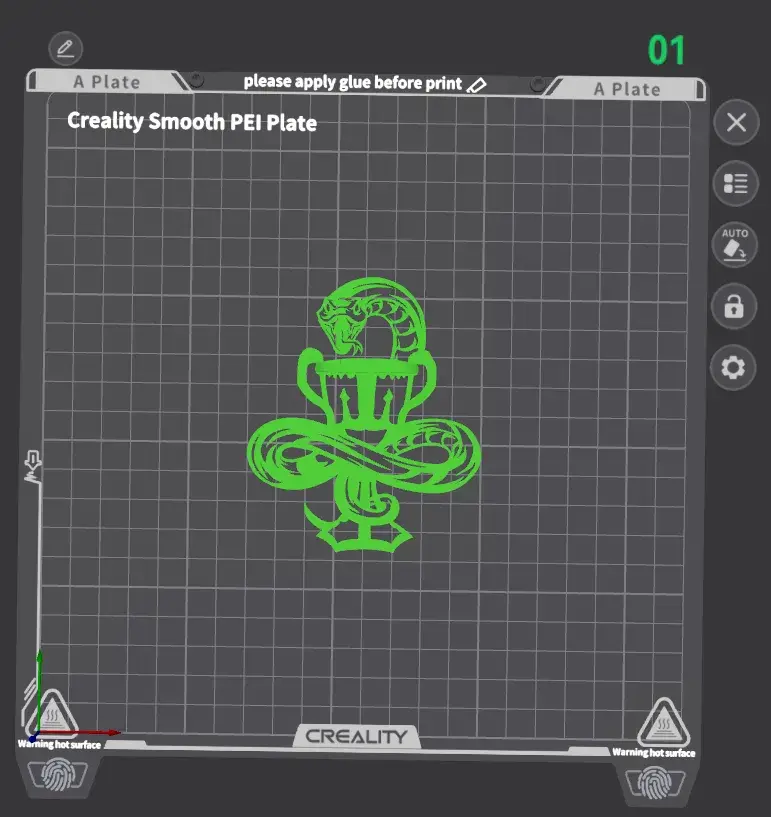771x817 pixels.
Task: Run auto orient on this plate
Action: click(x=734, y=245)
